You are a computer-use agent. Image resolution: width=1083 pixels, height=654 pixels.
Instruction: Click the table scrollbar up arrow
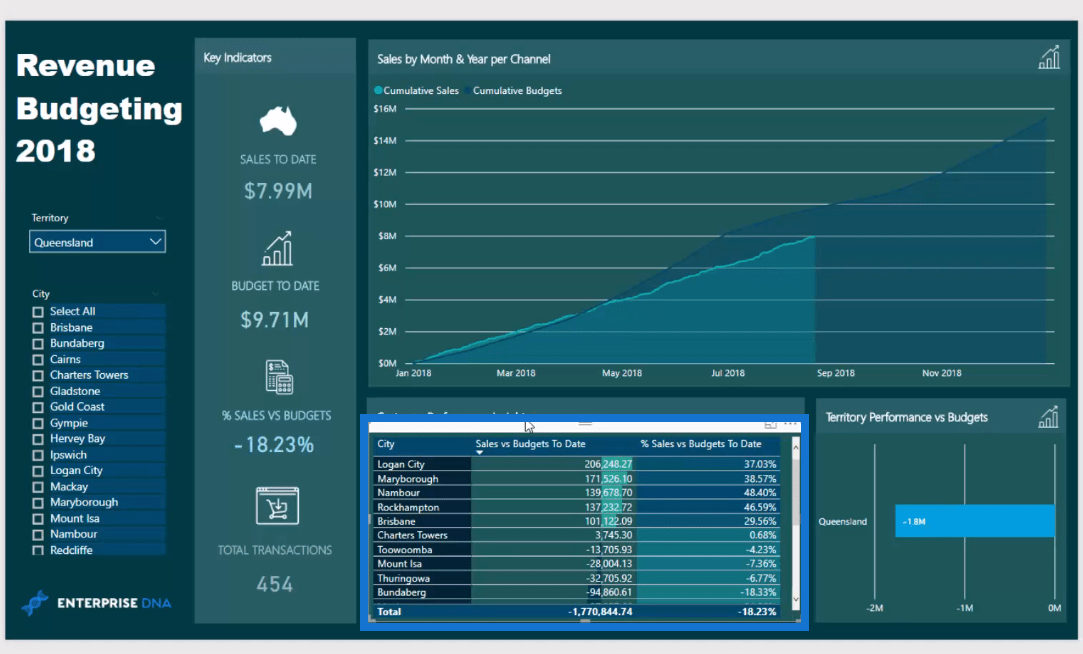(x=796, y=448)
